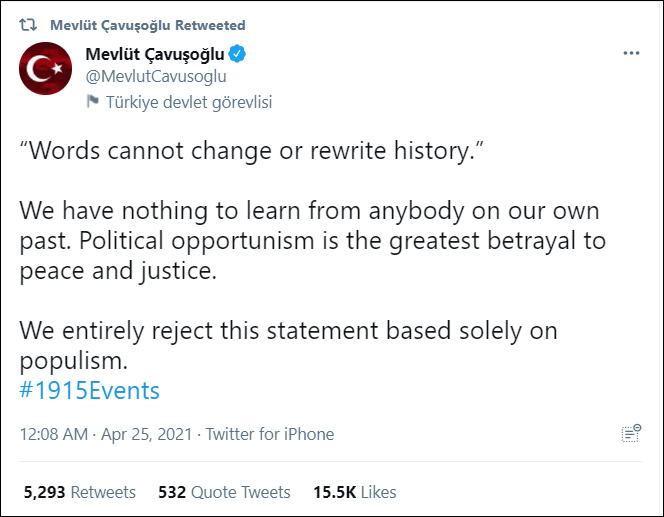View the 5,293 Retweets list
This screenshot has width=664, height=517.
tap(79, 492)
